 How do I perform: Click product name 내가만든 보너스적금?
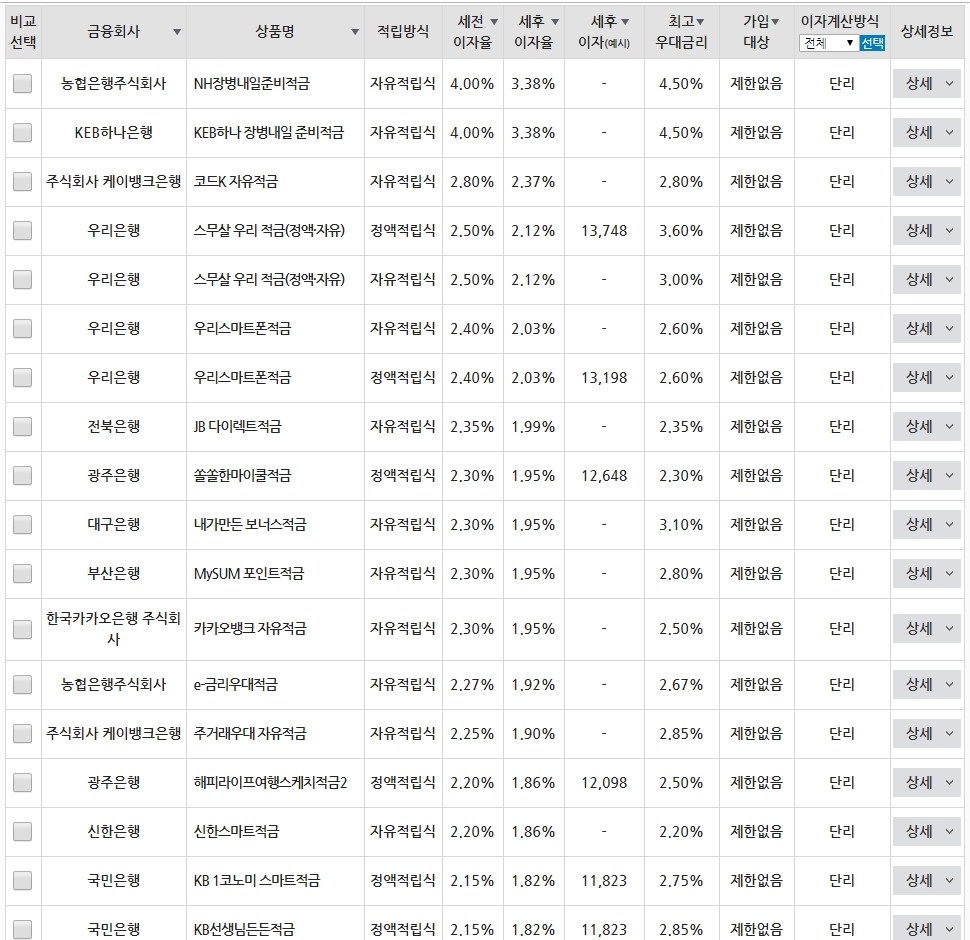(x=250, y=524)
